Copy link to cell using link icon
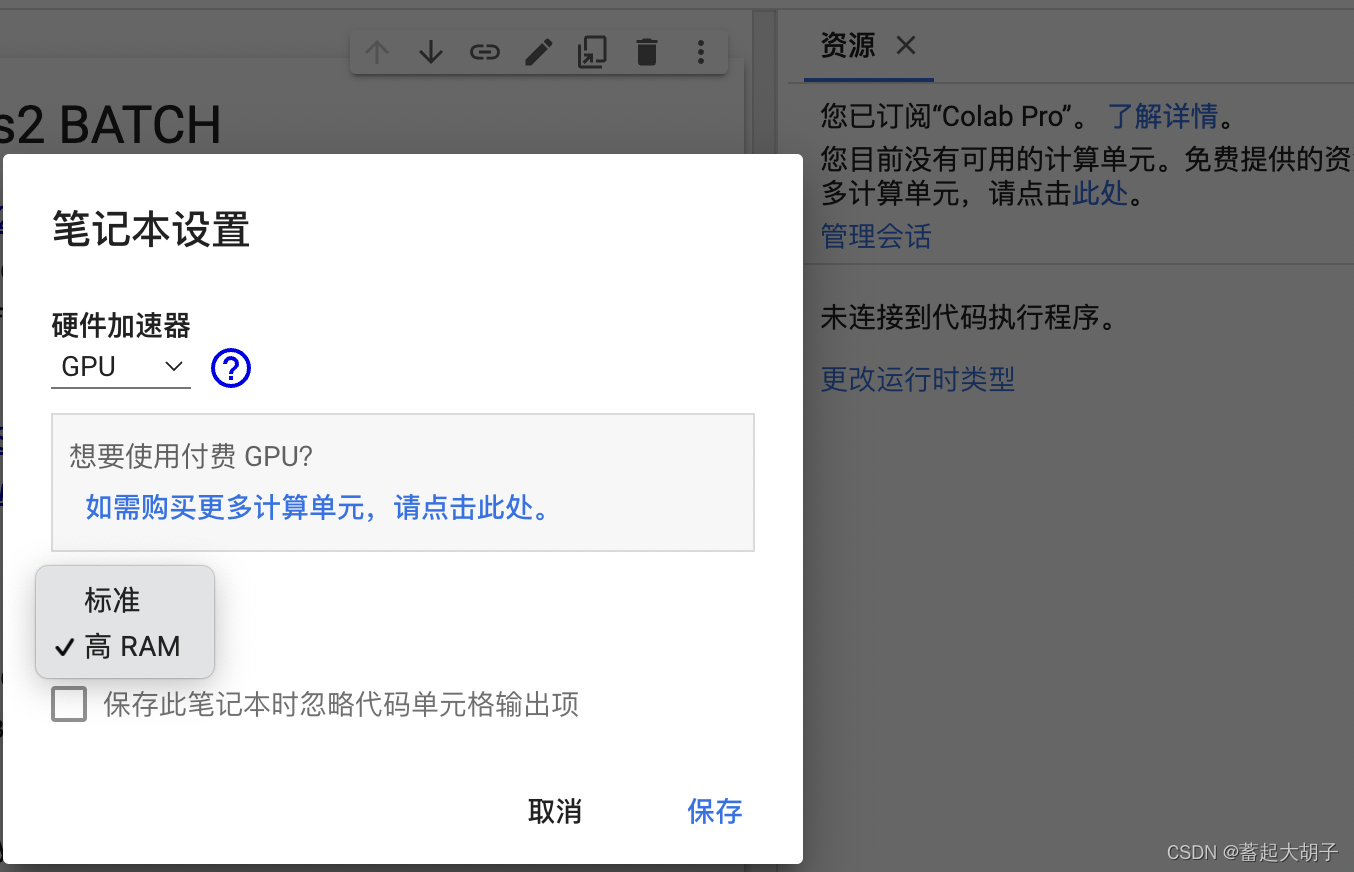 [484, 51]
